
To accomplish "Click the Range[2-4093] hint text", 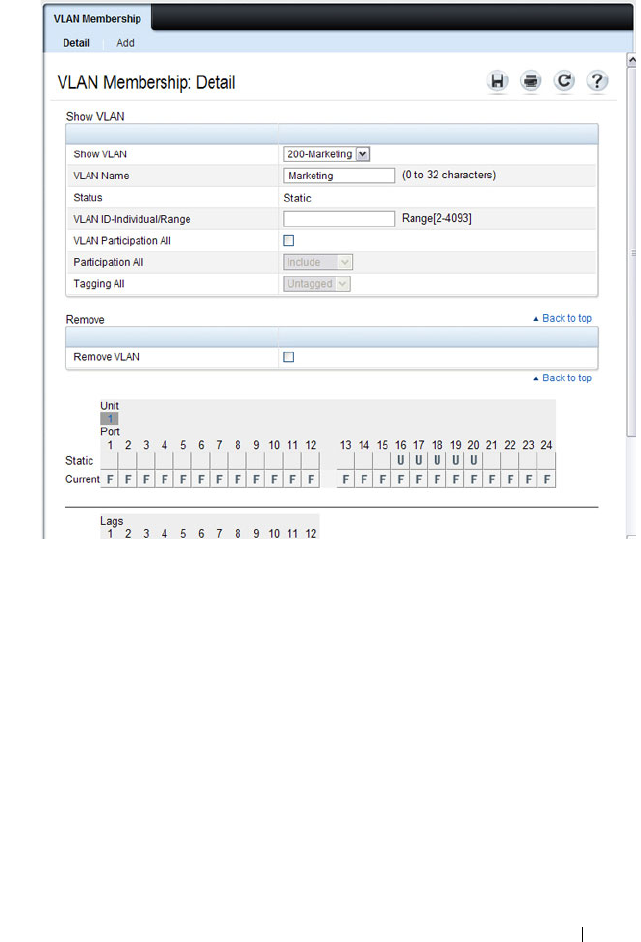I will (437, 218).
